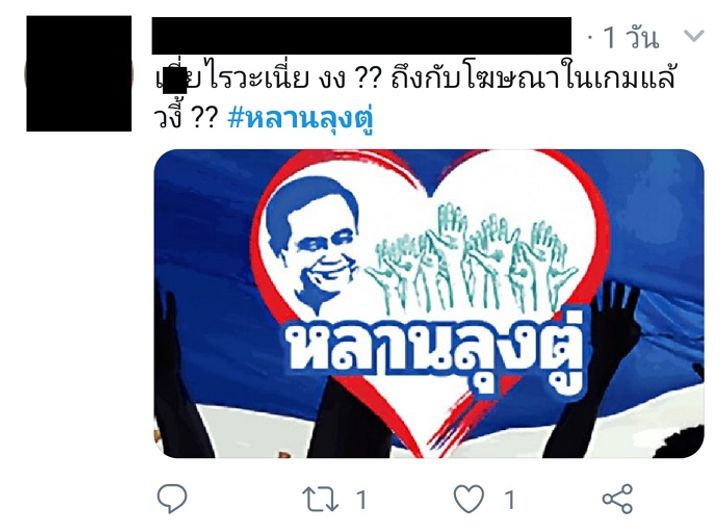The image size is (728, 527).
Task: View the like count of 1
Action: point(510,500)
